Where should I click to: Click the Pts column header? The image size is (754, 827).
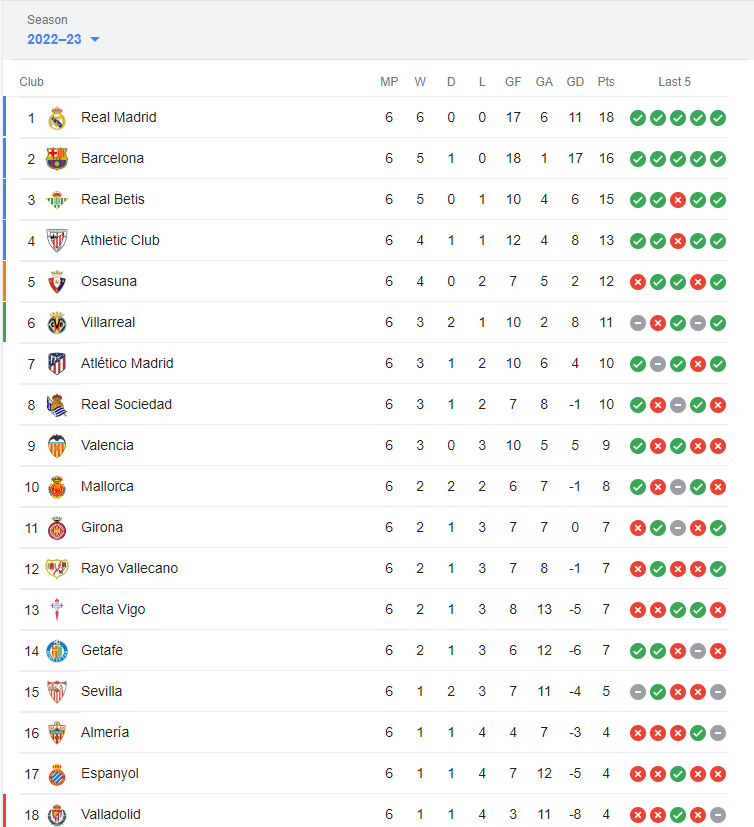(606, 82)
